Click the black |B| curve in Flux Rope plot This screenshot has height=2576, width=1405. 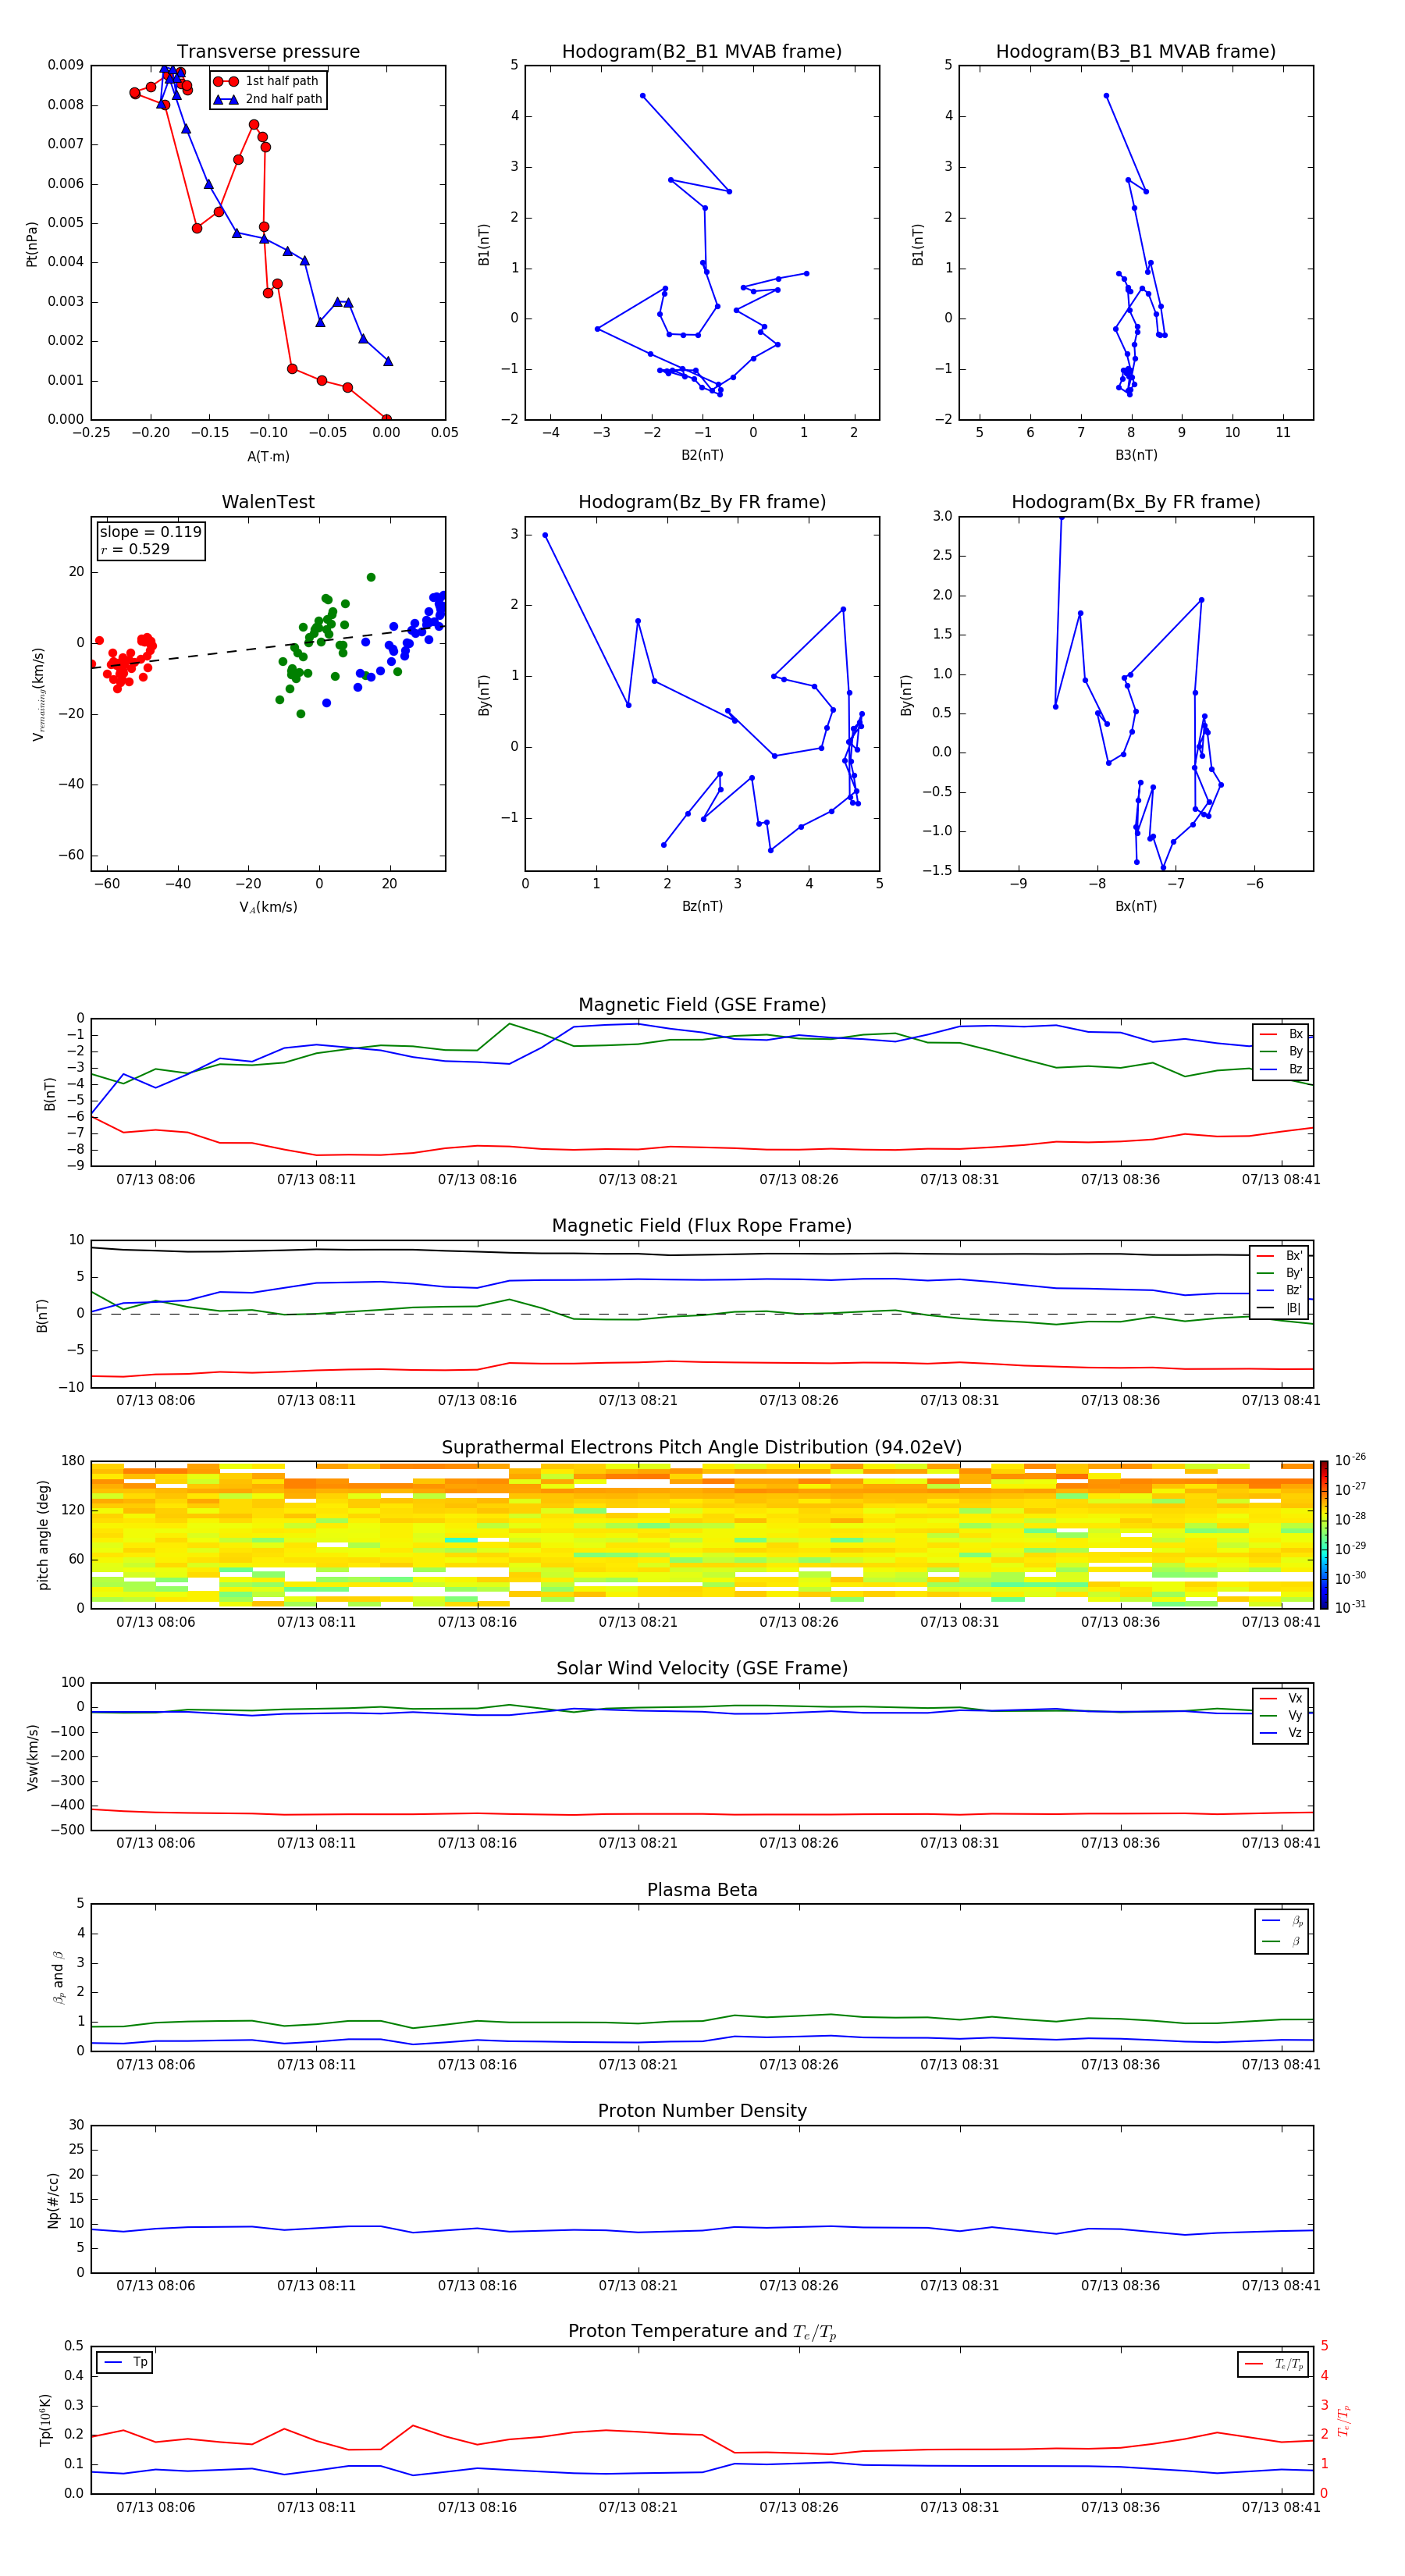point(700,1254)
